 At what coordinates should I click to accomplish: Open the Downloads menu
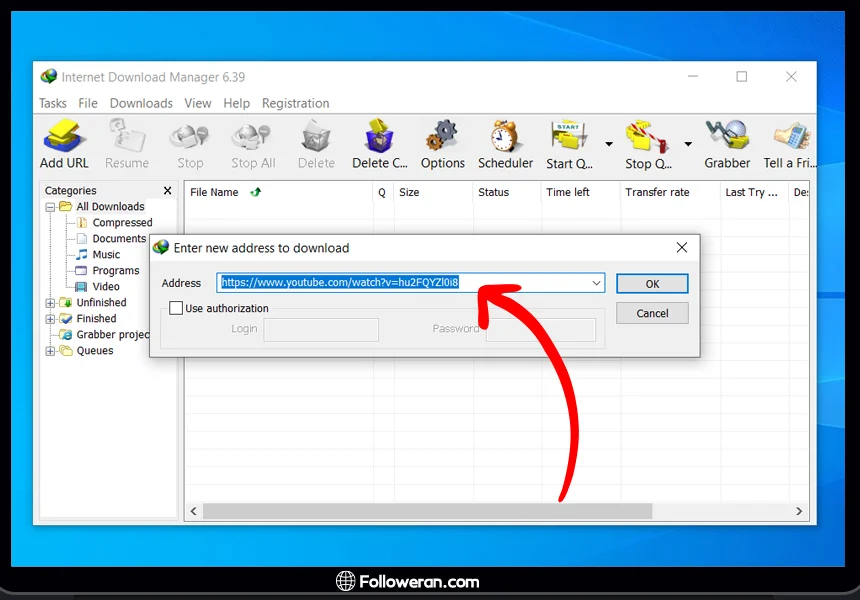click(x=141, y=103)
